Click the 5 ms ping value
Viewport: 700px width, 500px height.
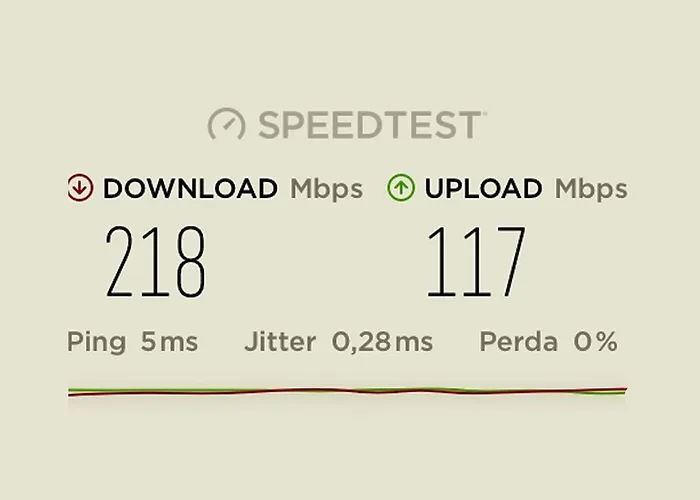[169, 342]
